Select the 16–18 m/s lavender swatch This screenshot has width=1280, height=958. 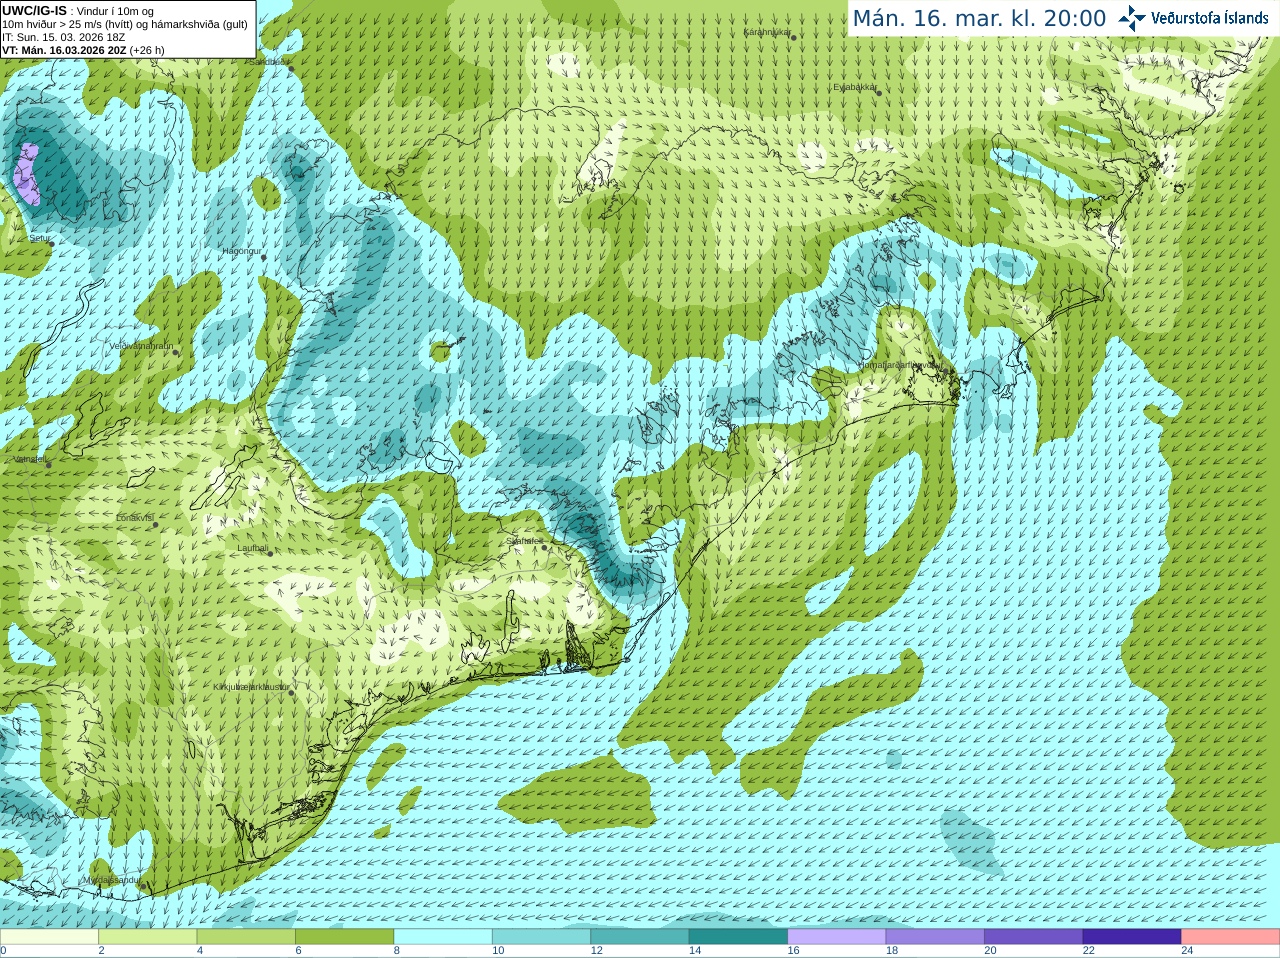tap(837, 937)
